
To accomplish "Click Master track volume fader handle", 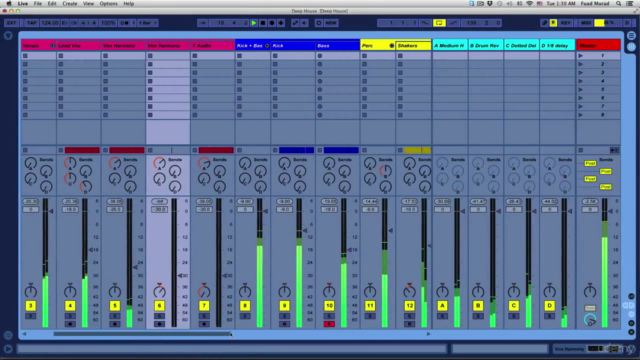I will (611, 211).
